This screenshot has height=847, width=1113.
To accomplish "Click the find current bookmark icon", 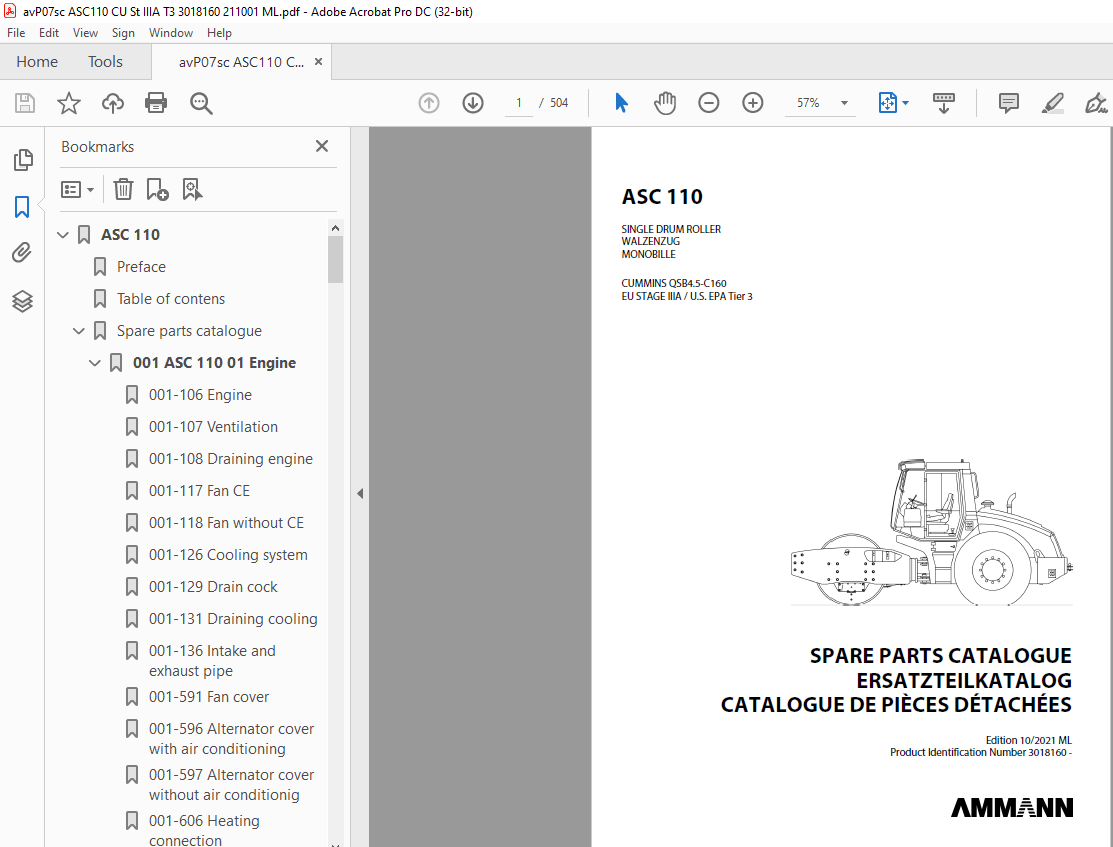I will [x=192, y=190].
